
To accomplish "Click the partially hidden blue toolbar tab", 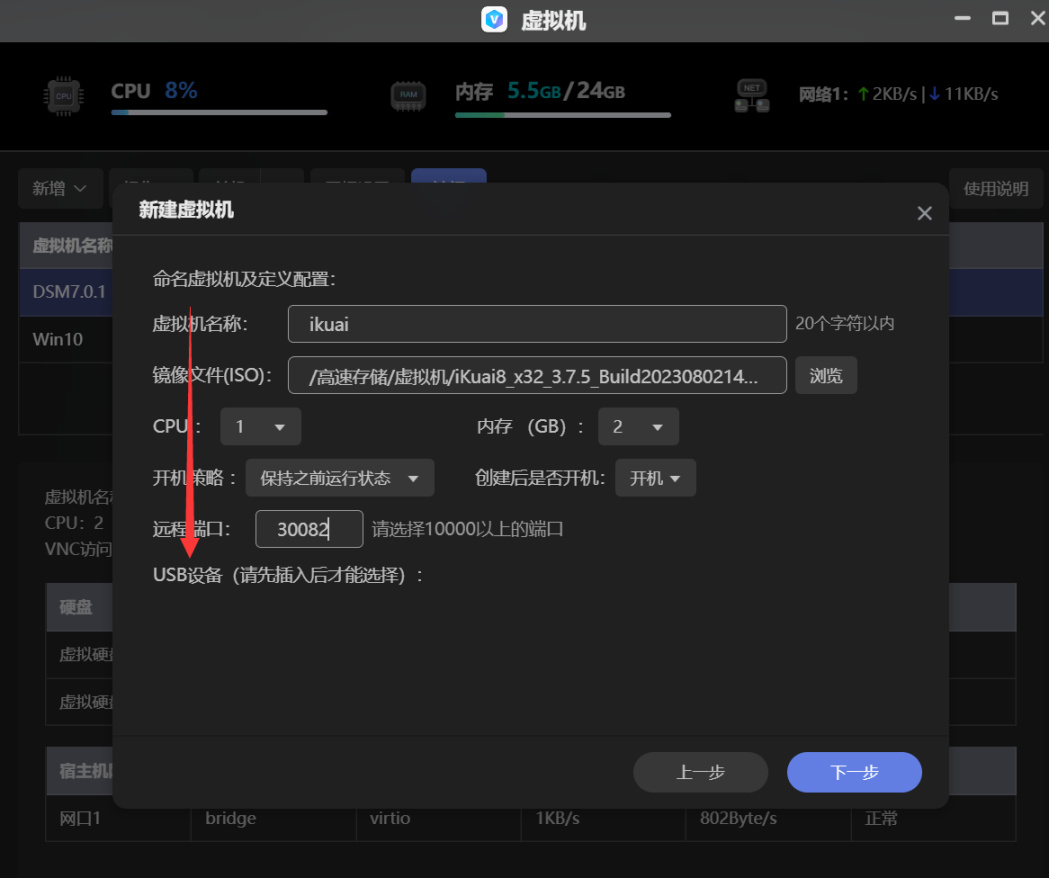I will coord(448,175).
